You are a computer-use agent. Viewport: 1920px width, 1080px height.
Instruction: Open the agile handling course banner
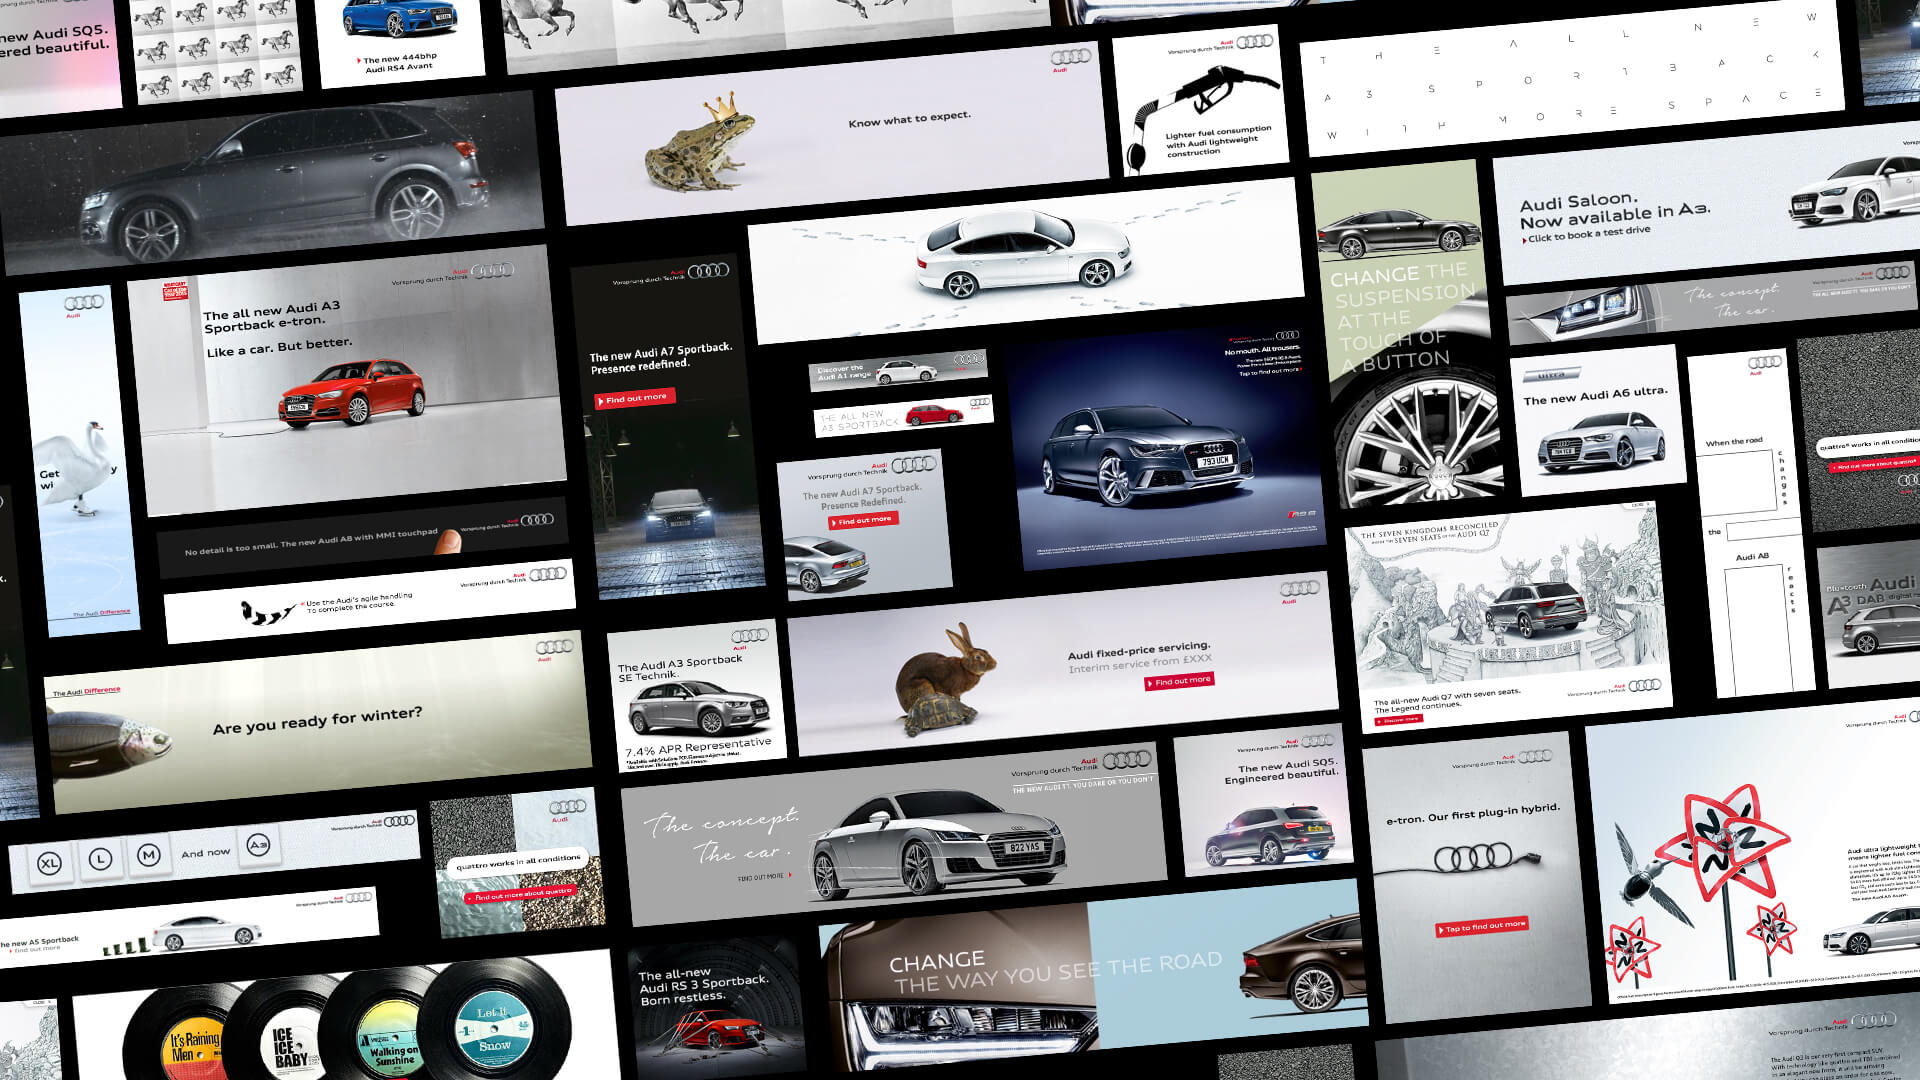click(370, 600)
